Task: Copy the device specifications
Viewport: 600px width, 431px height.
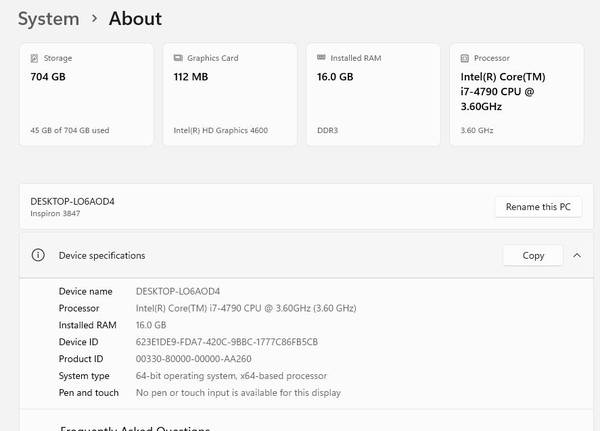Action: [533, 255]
